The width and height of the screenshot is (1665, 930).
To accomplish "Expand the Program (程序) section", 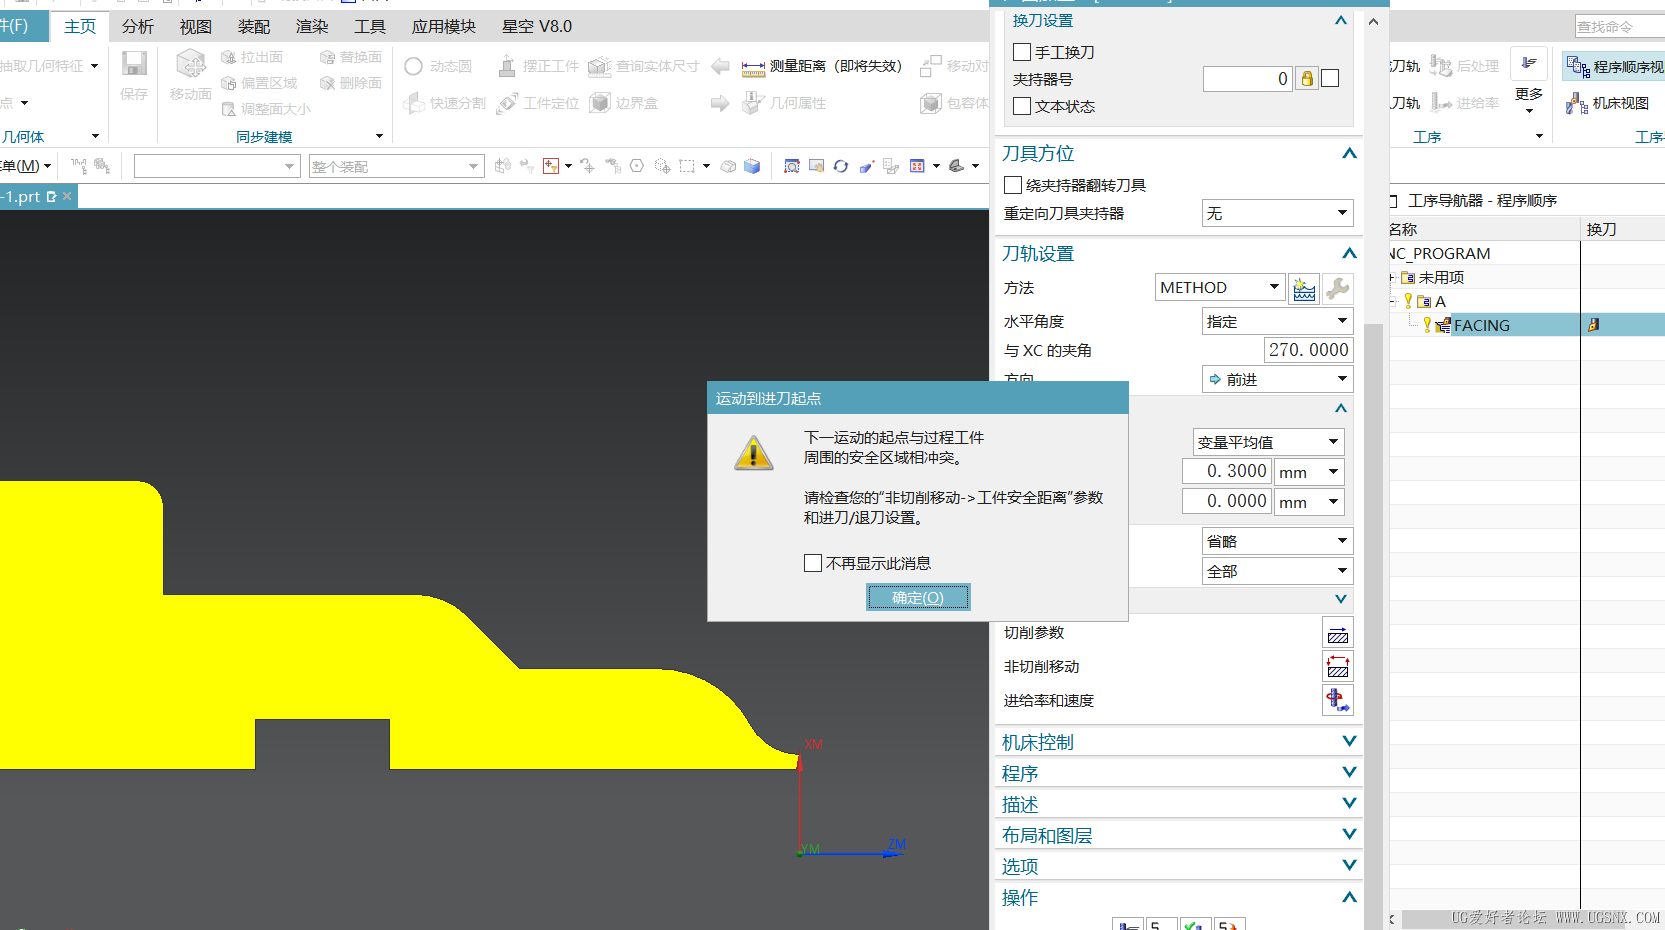I will [1349, 773].
